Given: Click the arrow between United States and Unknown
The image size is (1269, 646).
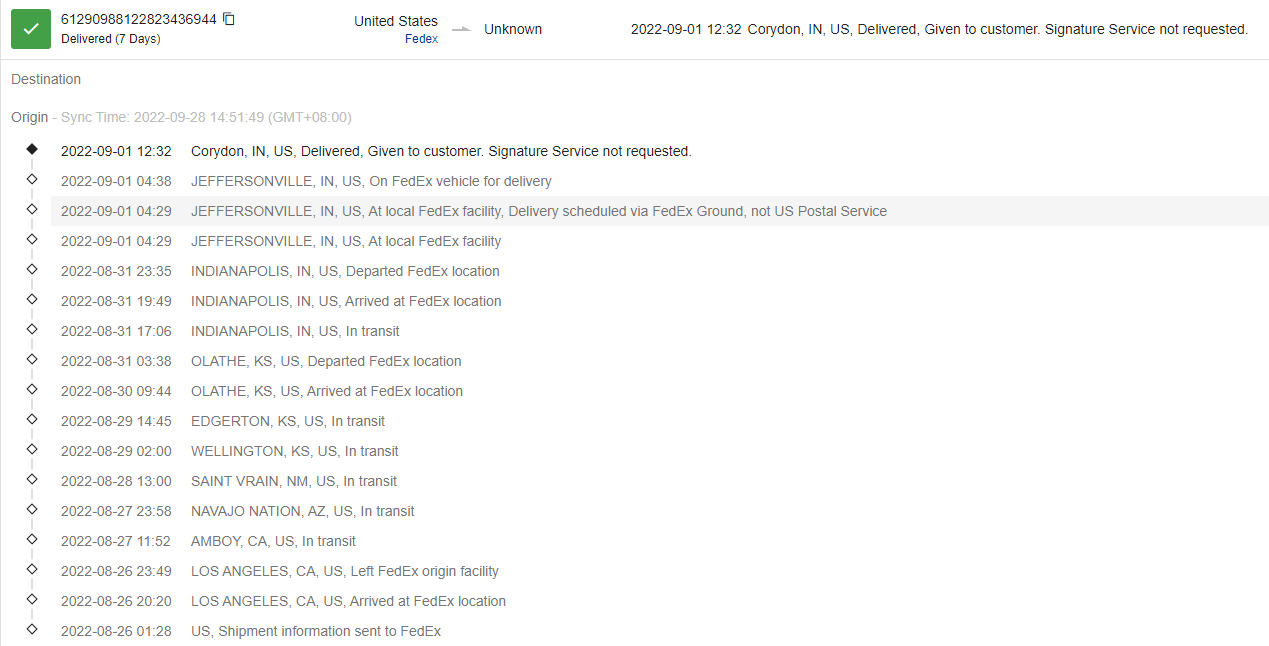Looking at the screenshot, I should tap(461, 29).
